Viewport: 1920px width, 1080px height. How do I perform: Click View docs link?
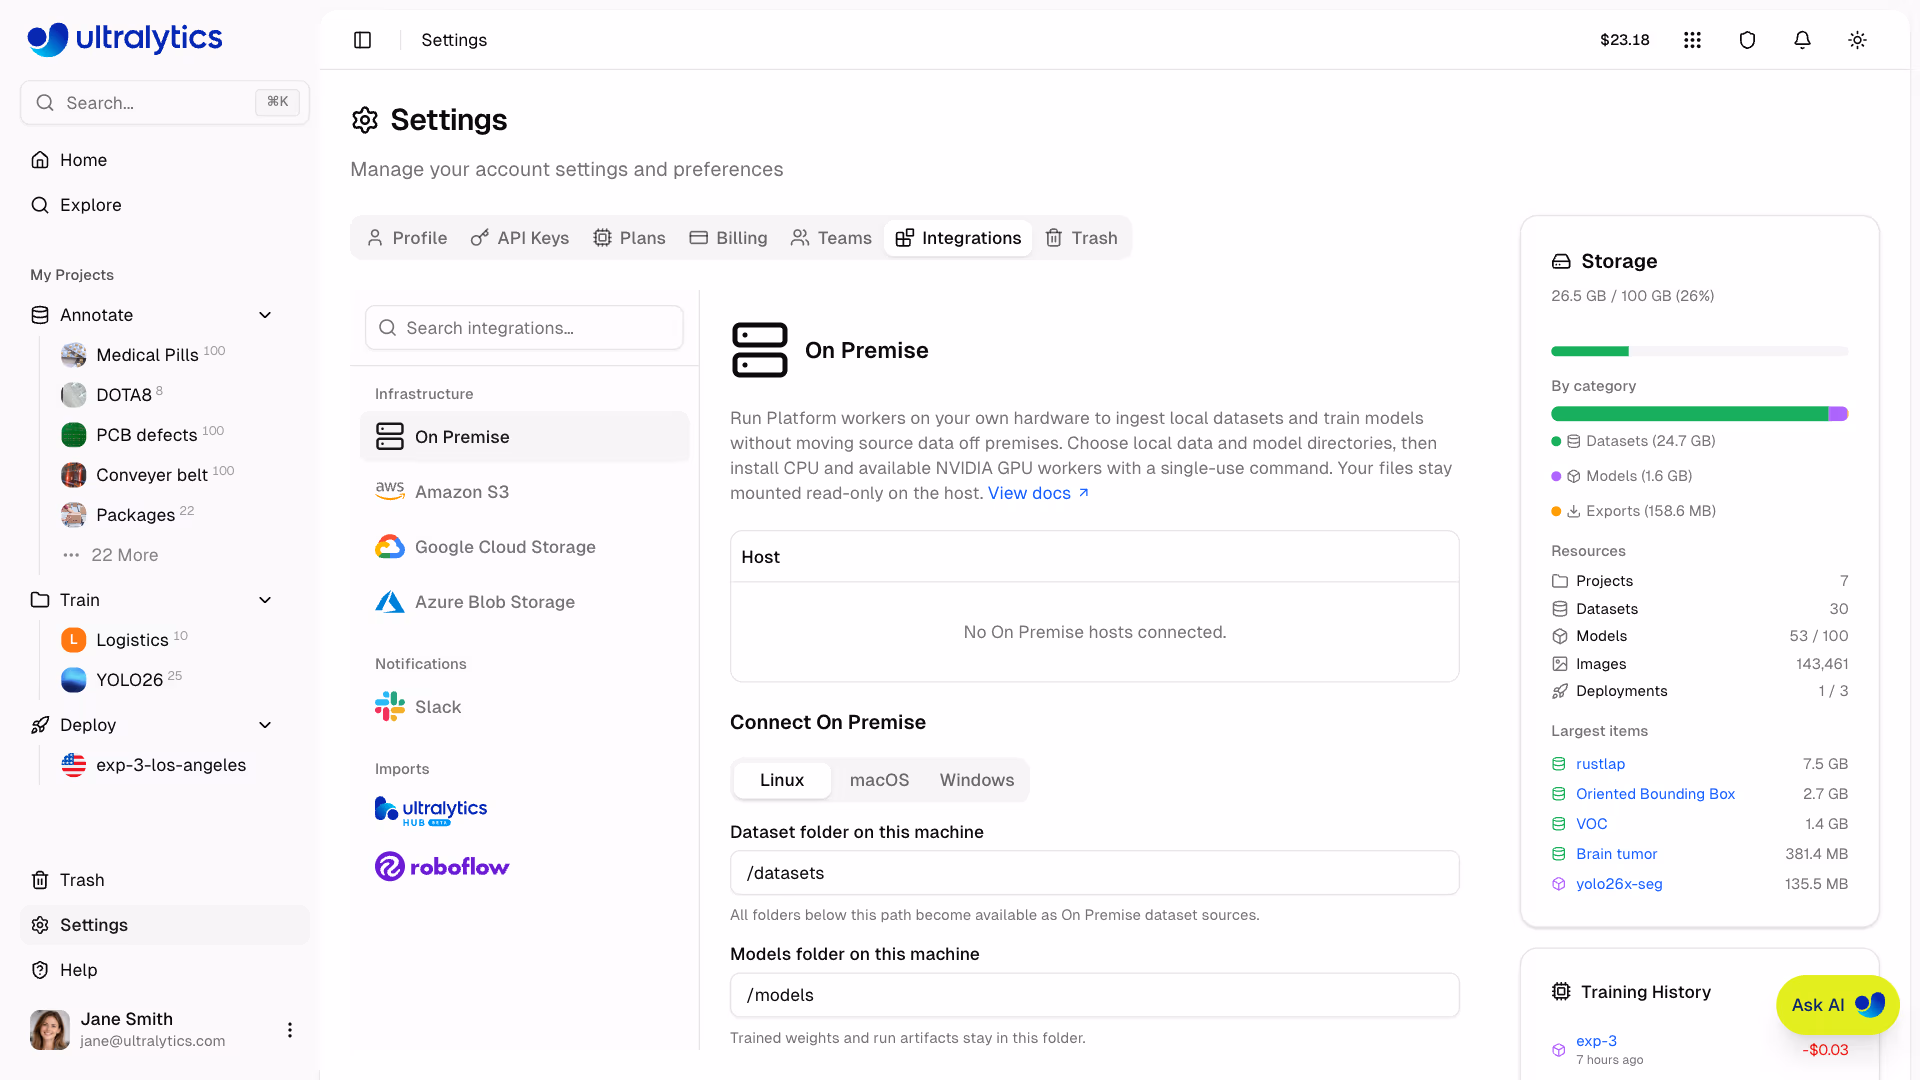[1039, 493]
